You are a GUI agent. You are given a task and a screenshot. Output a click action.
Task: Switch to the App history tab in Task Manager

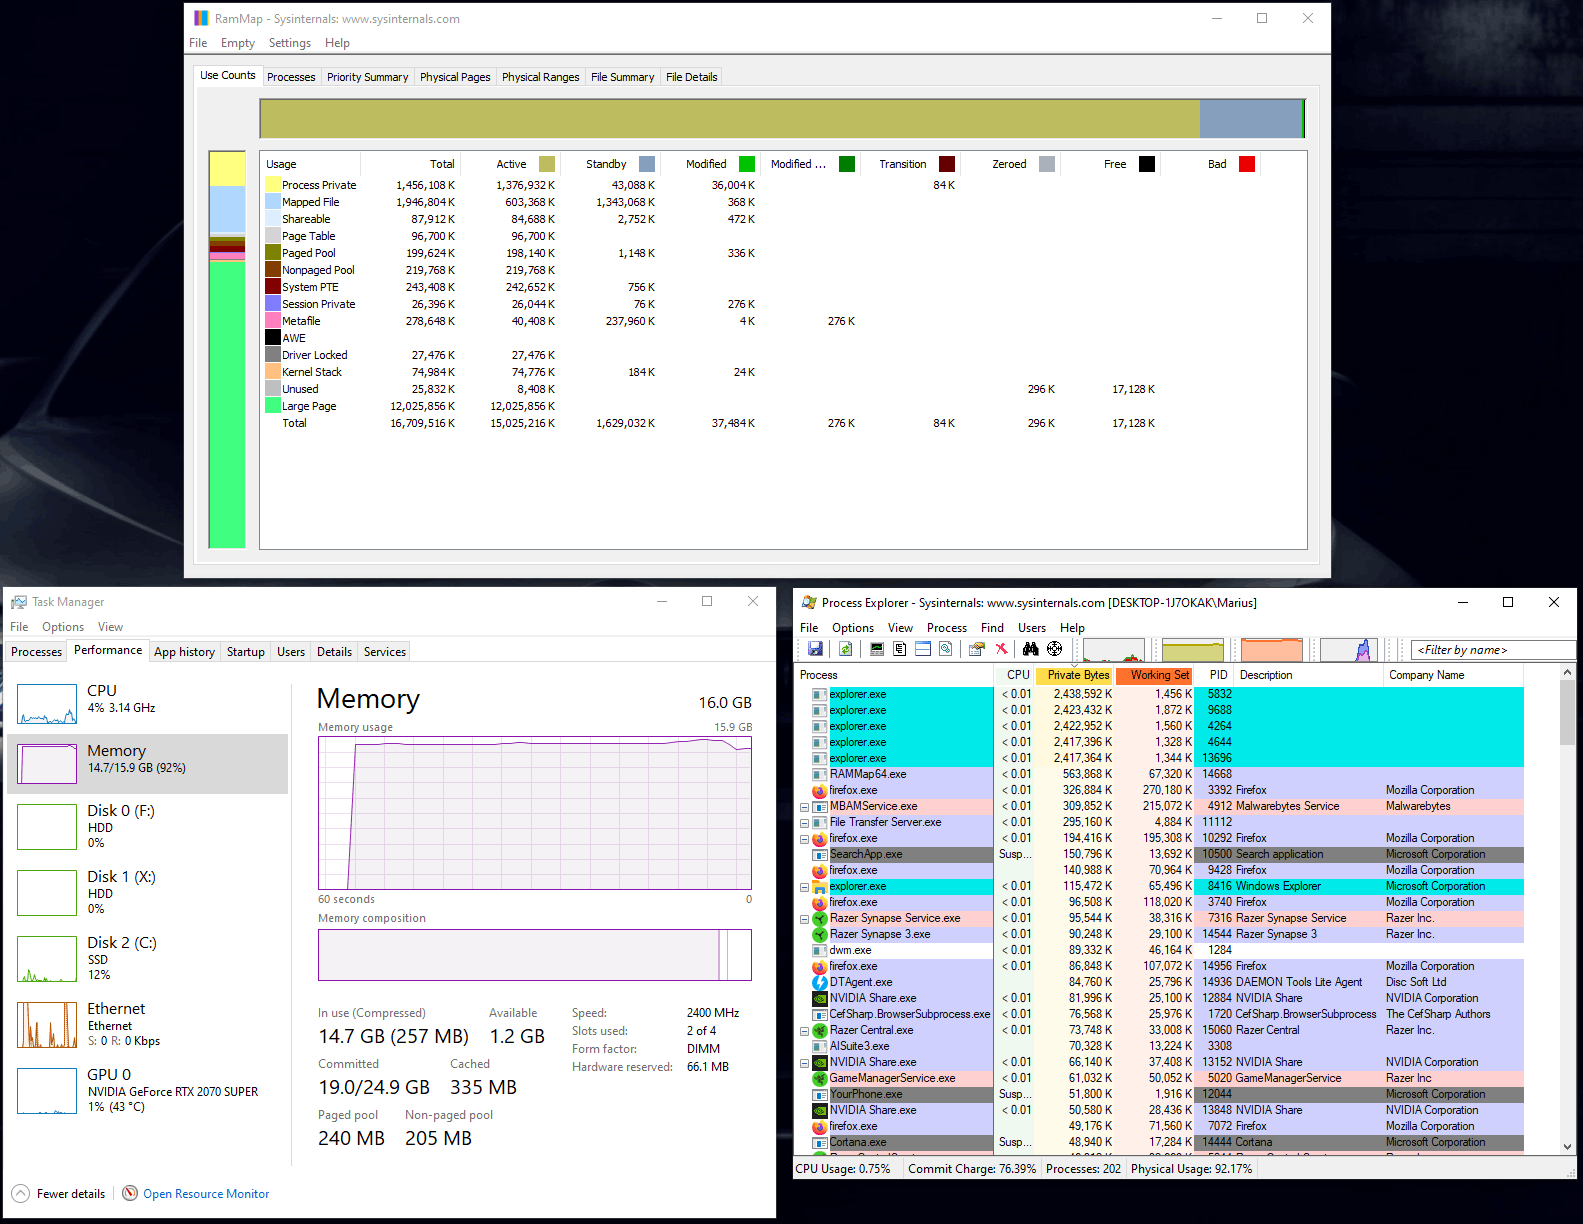point(184,652)
